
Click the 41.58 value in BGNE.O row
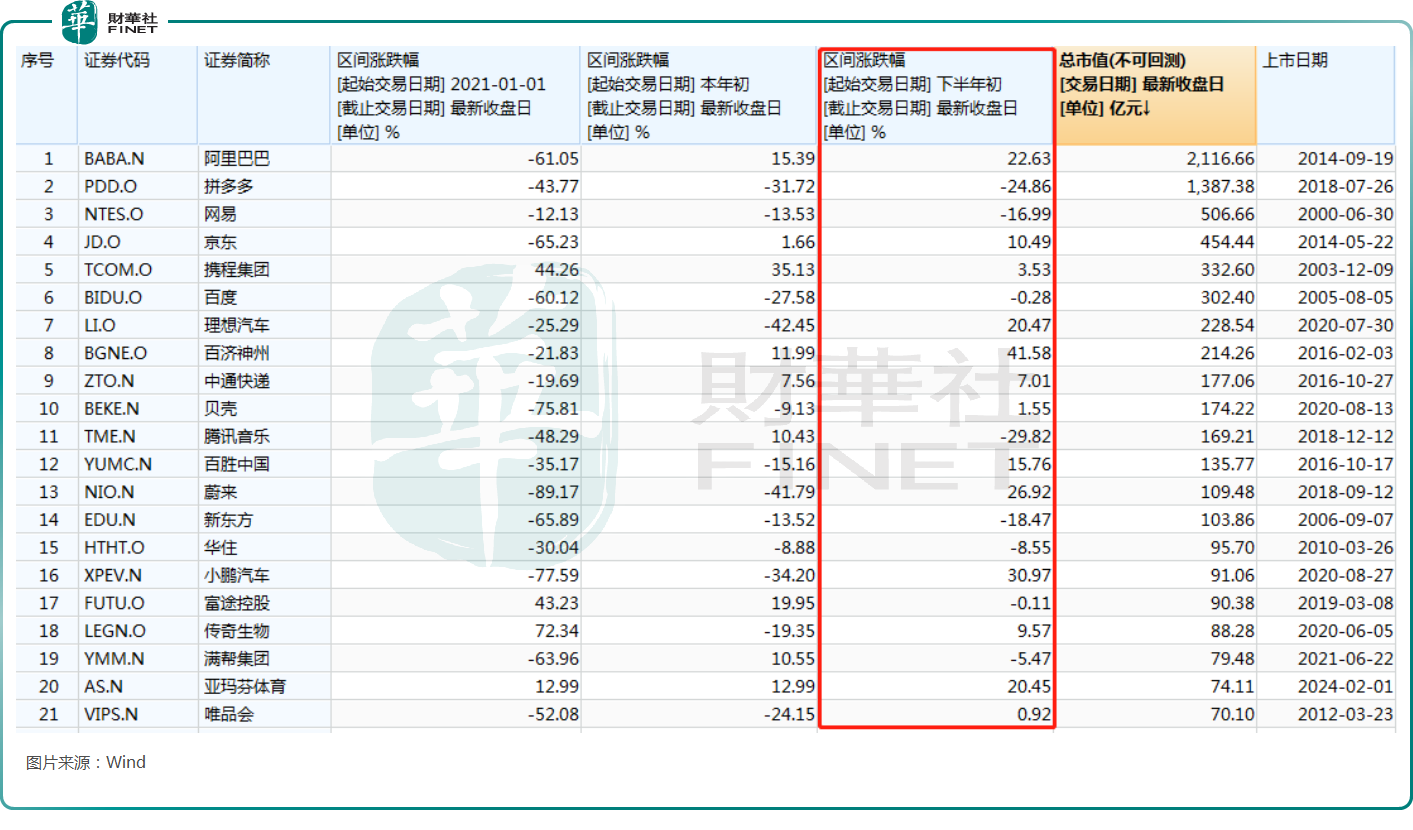(1033, 353)
